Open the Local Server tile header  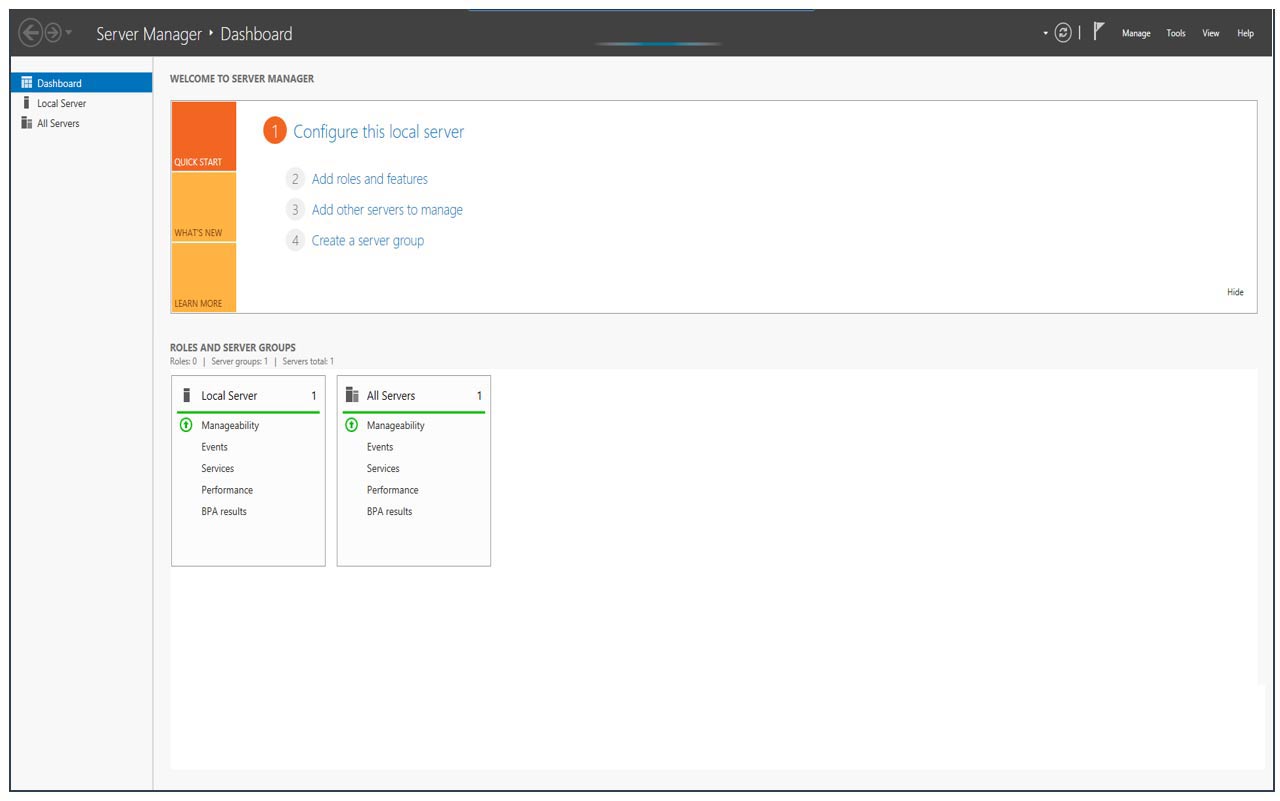click(x=248, y=396)
